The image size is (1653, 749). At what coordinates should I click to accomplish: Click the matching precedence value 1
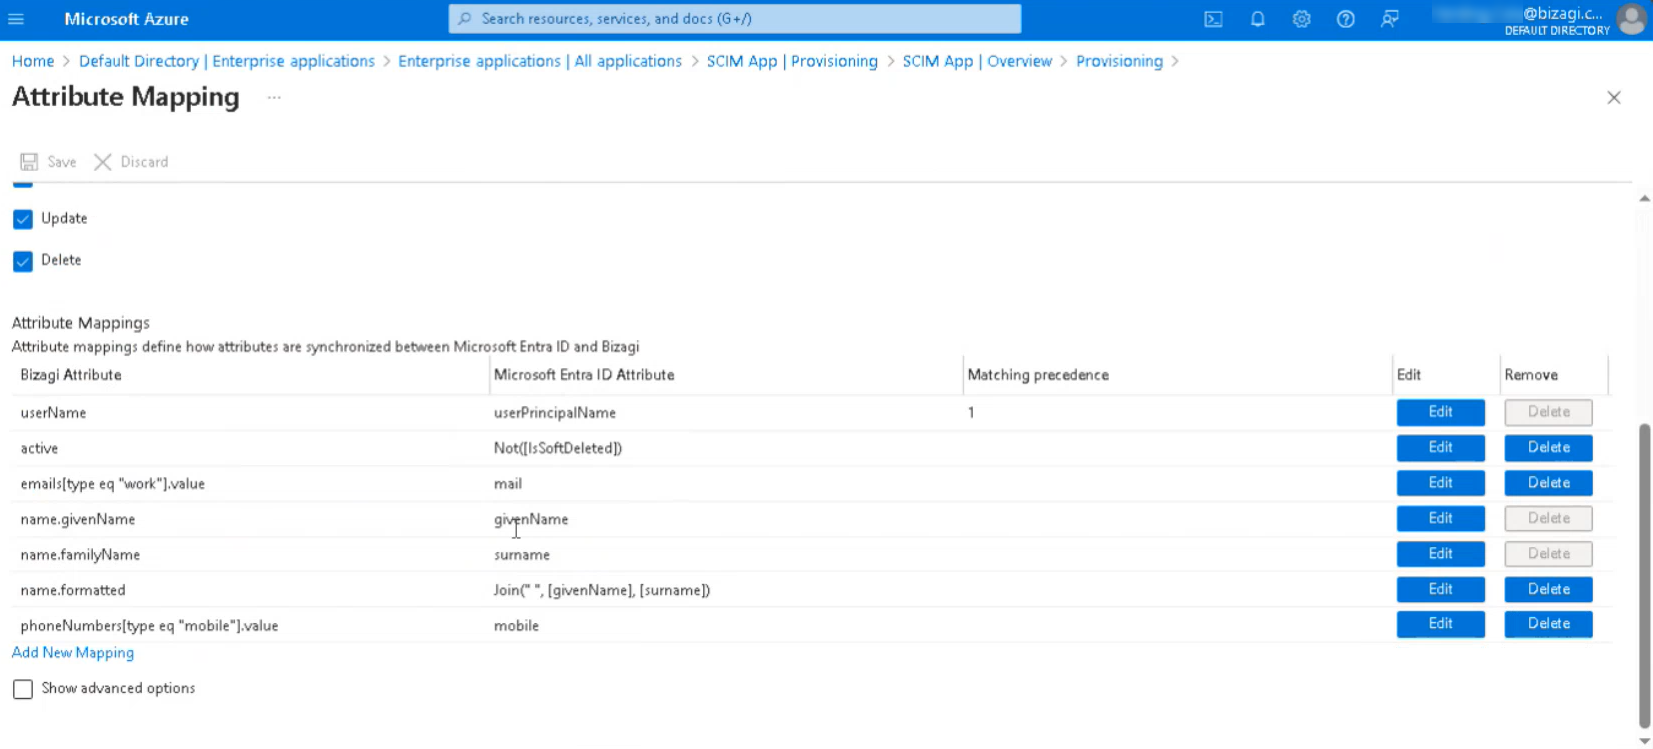pyautogui.click(x=971, y=413)
